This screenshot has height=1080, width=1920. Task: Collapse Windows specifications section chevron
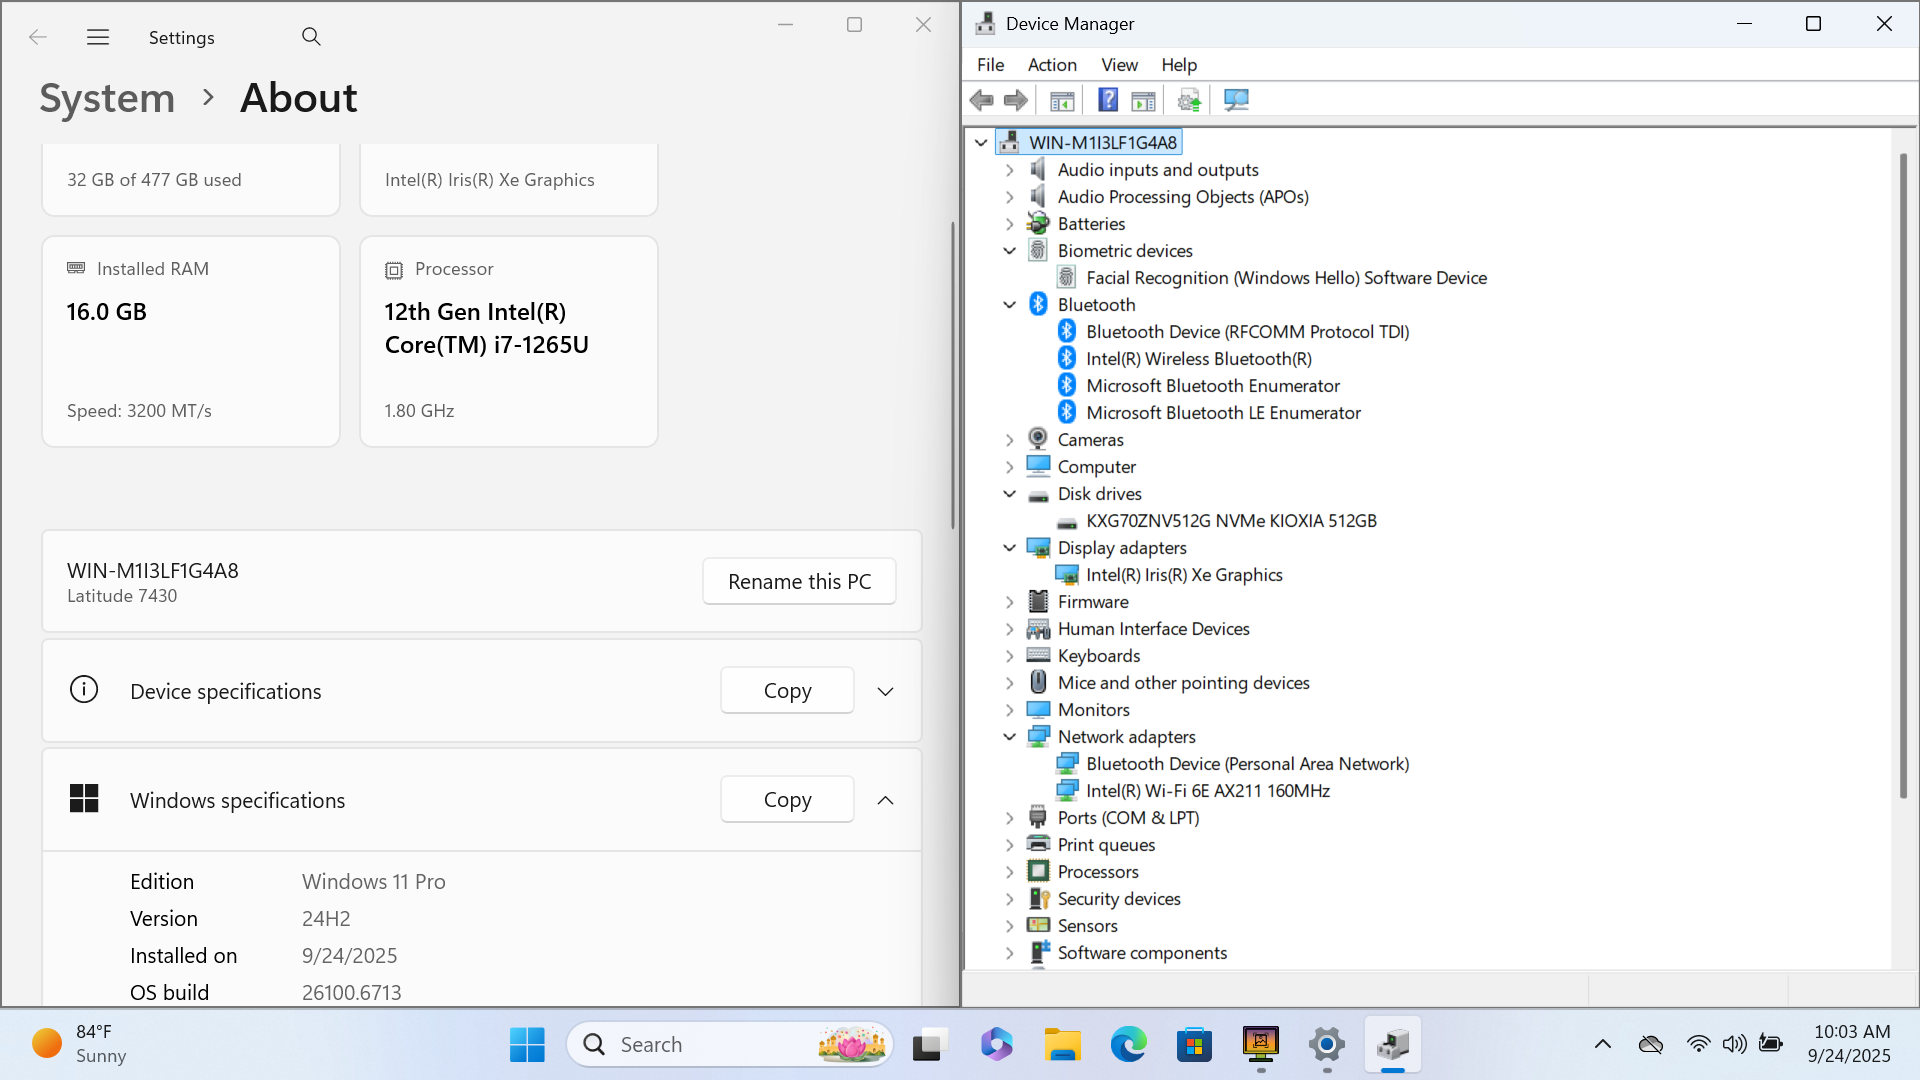885,800
